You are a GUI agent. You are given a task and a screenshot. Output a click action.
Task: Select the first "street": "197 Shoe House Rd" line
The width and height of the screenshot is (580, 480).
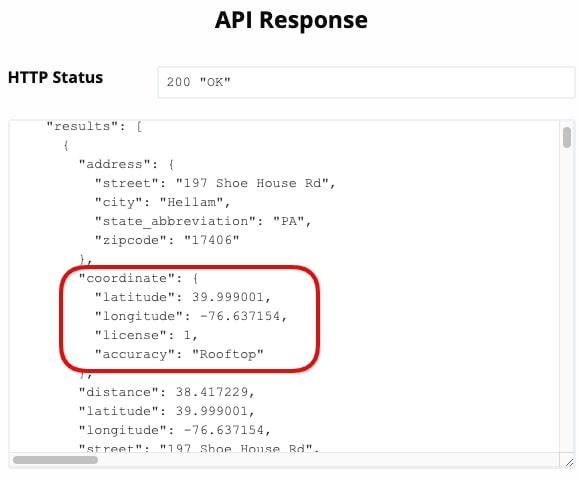215,183
